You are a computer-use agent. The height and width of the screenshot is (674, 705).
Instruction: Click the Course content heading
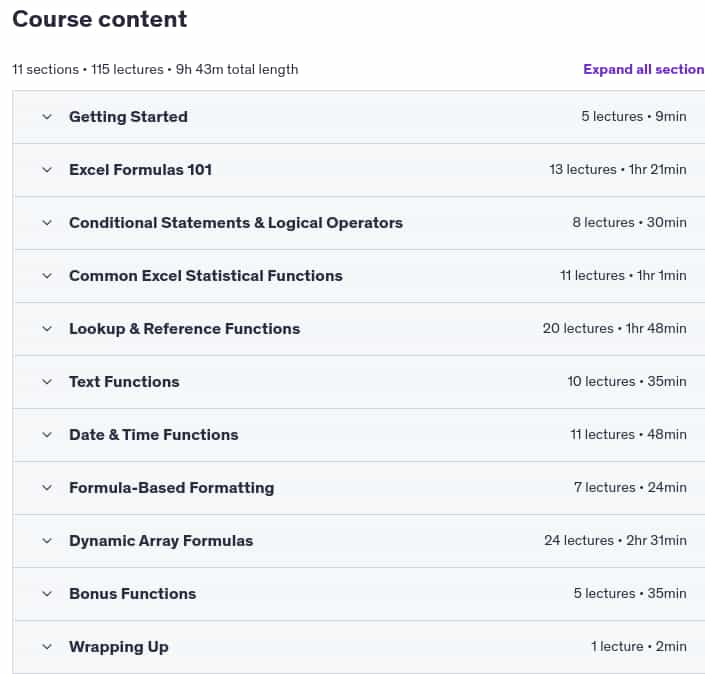tap(99, 19)
